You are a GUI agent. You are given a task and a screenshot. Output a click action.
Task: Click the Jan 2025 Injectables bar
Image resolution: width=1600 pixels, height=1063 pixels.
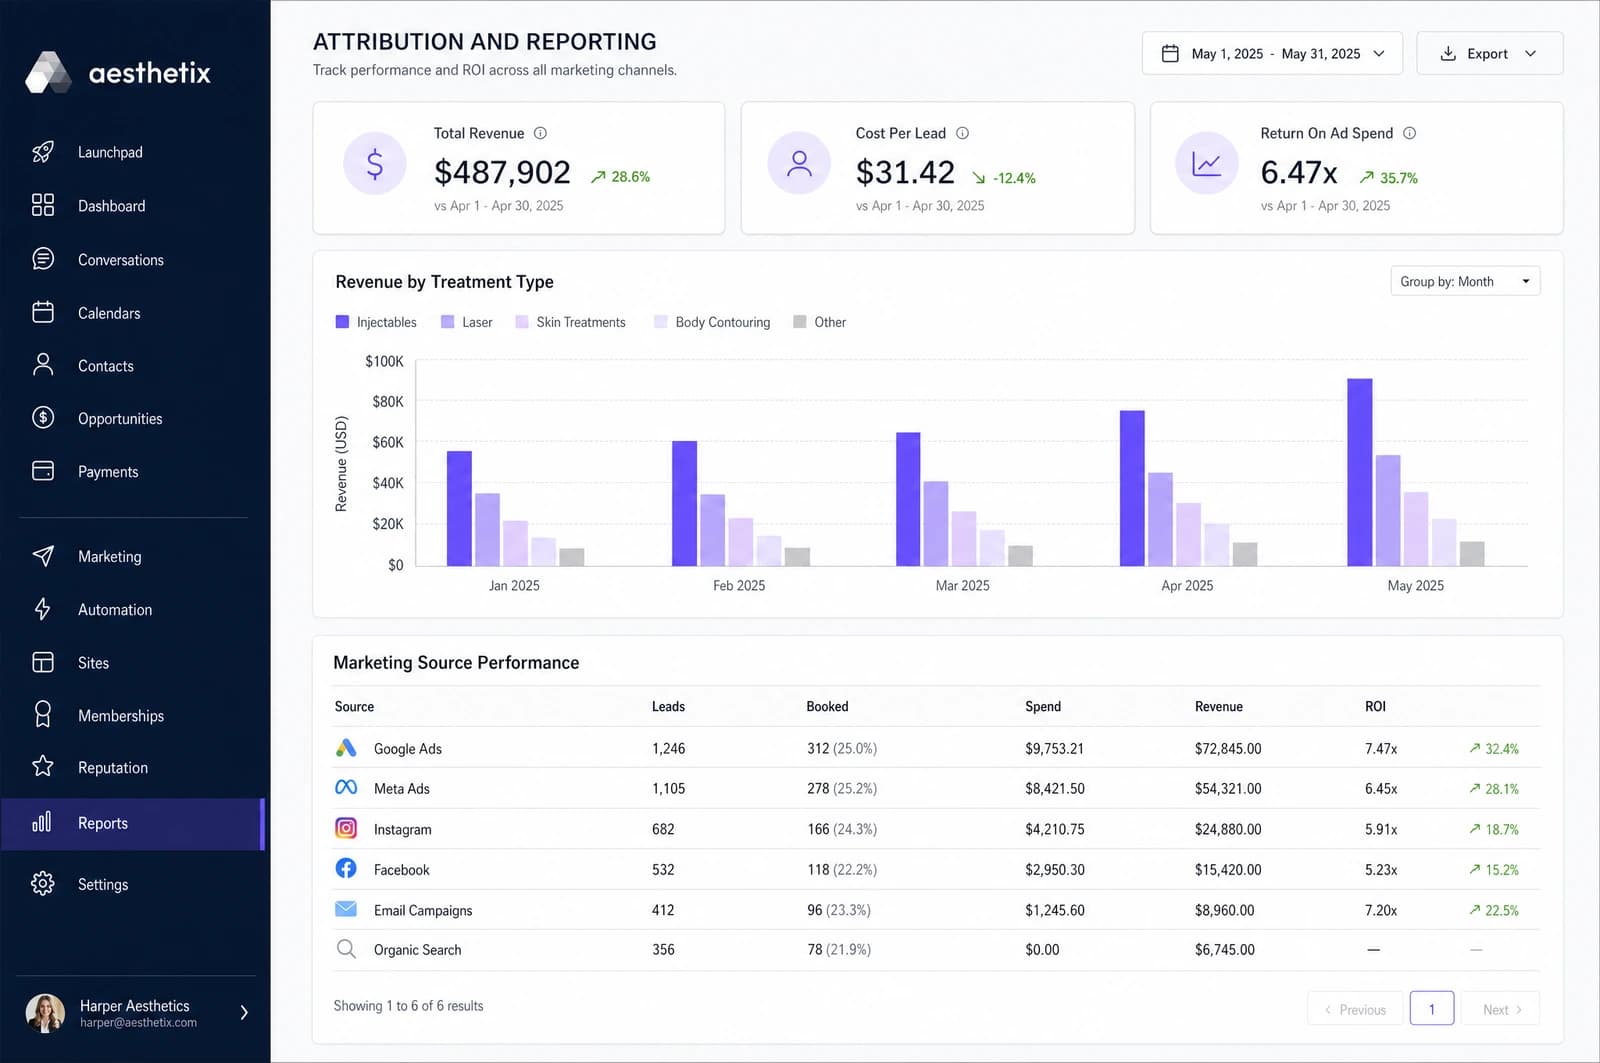point(459,508)
